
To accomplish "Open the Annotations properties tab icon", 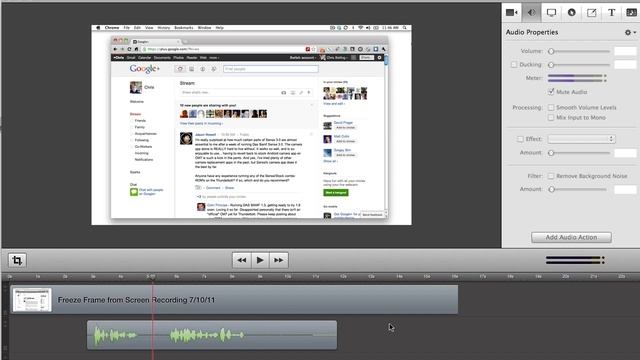I will (x=591, y=13).
